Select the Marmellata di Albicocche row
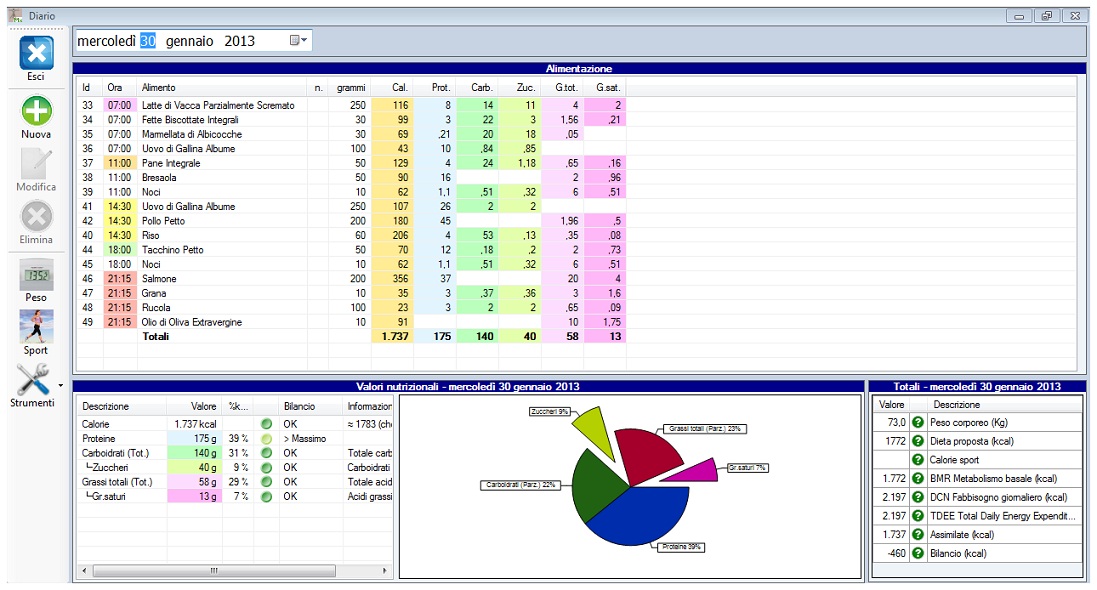Viewport: 1097px width, 590px height. coord(352,134)
